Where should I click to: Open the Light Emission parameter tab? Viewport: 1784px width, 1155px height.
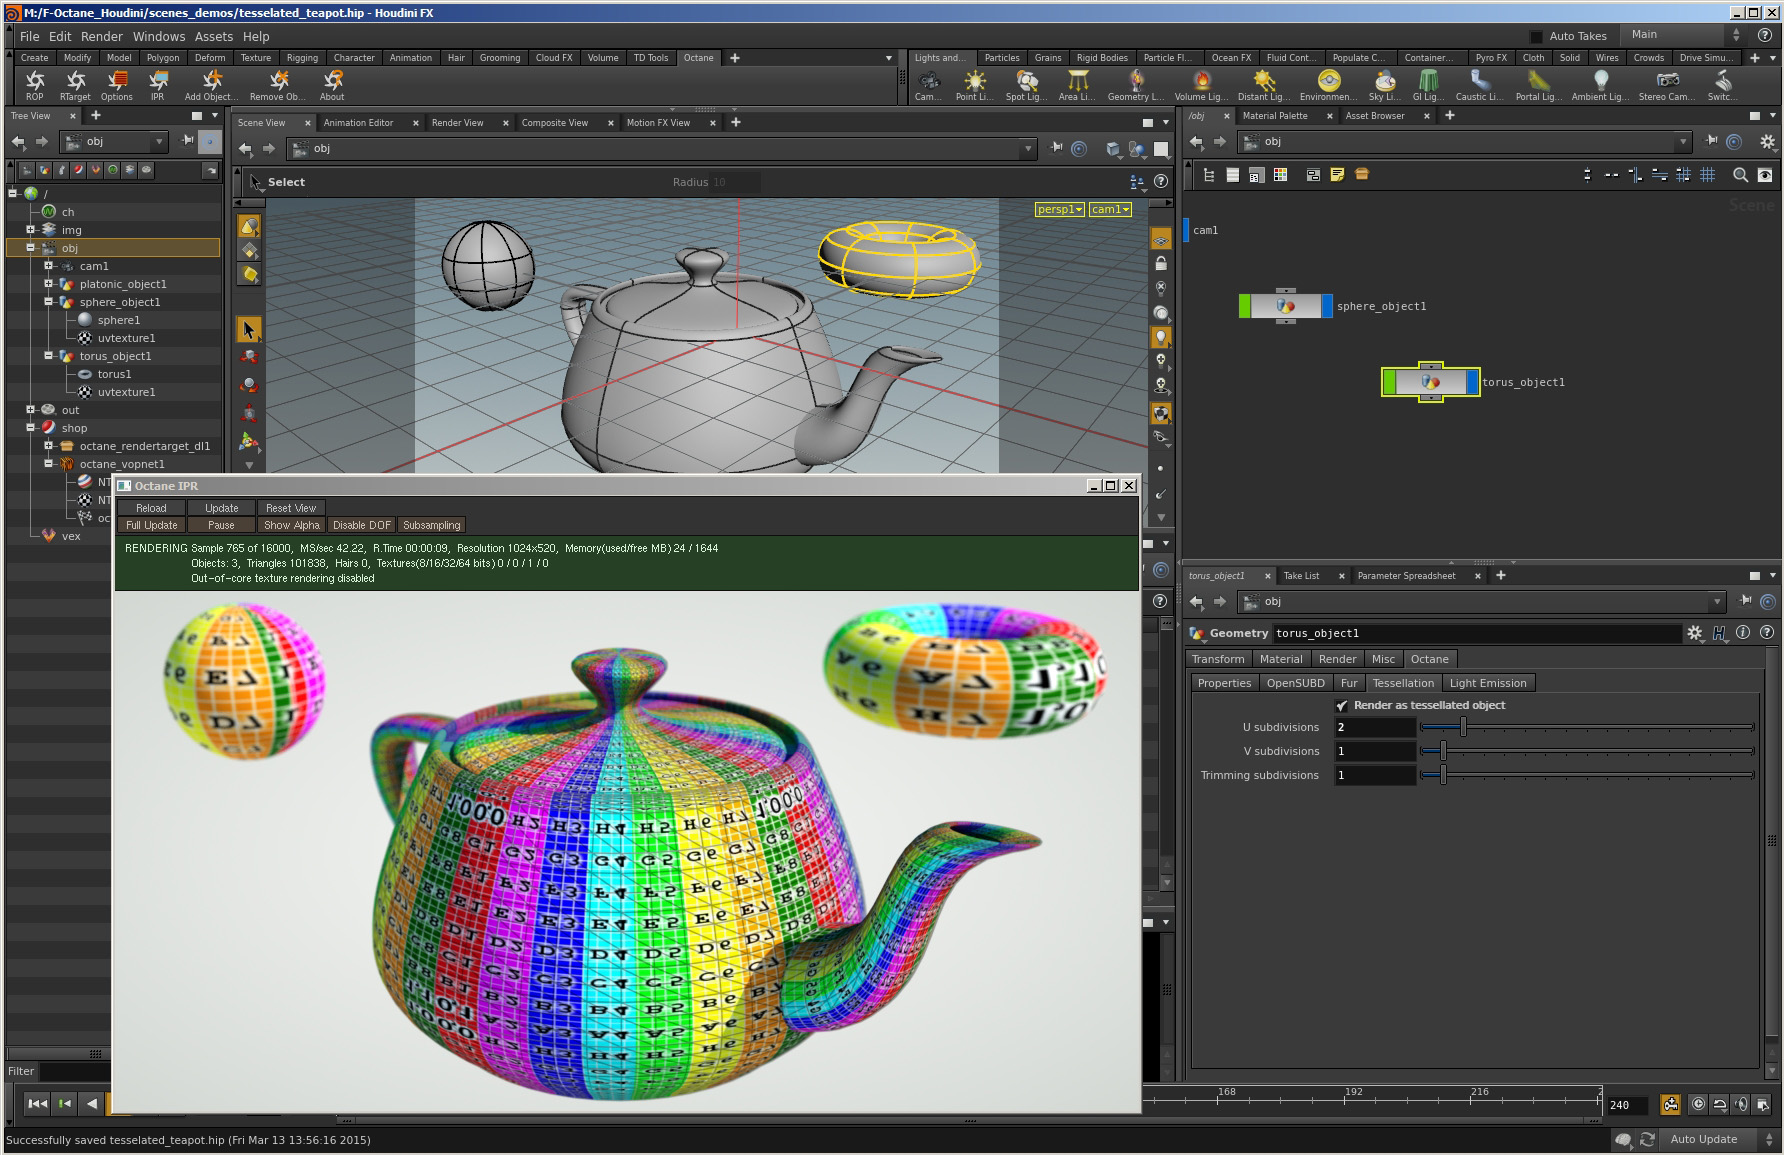pyautogui.click(x=1488, y=683)
